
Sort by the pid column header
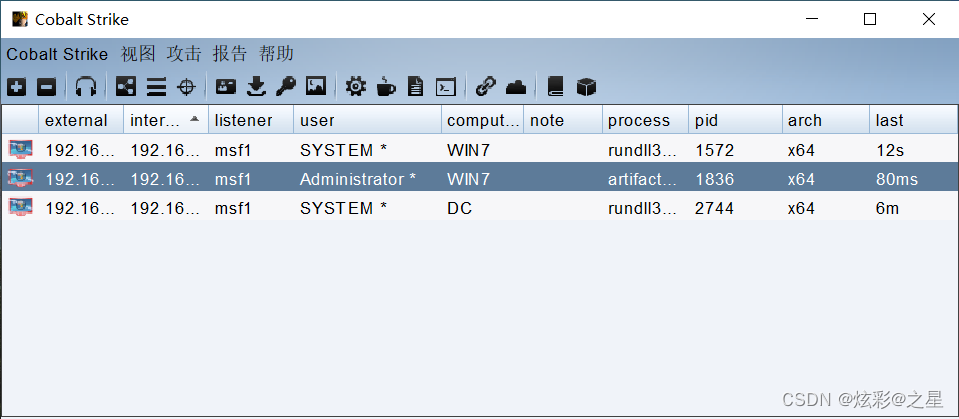[735, 120]
